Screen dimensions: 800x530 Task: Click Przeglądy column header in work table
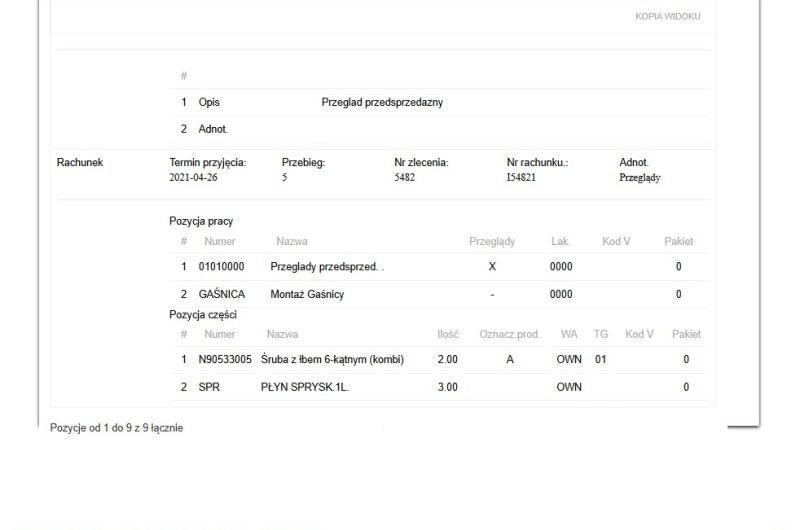(492, 242)
